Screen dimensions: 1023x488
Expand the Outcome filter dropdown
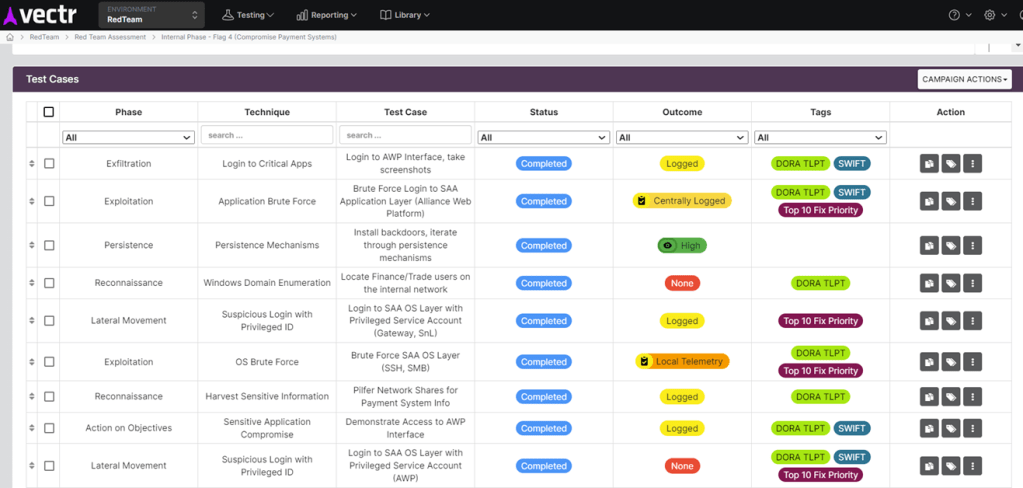point(682,137)
